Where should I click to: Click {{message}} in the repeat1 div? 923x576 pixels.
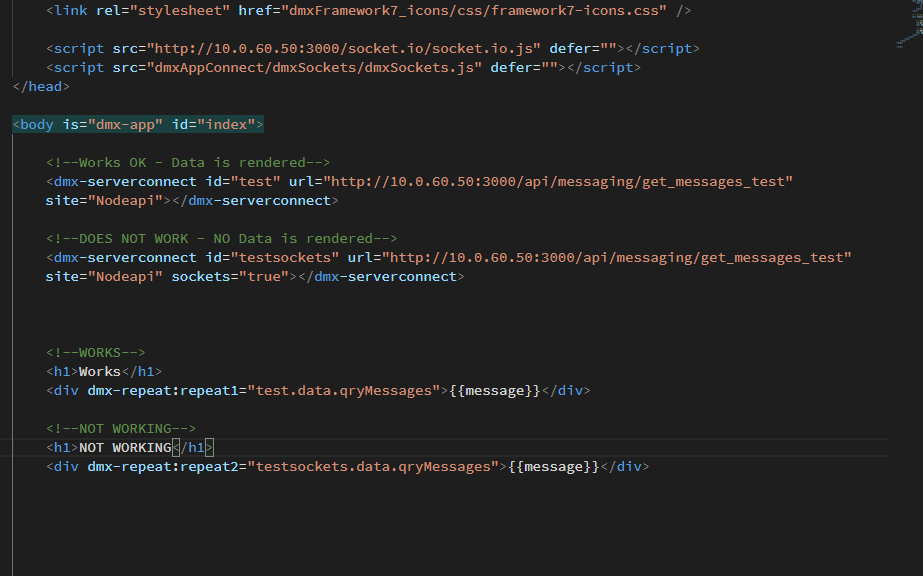pyautogui.click(x=494, y=391)
